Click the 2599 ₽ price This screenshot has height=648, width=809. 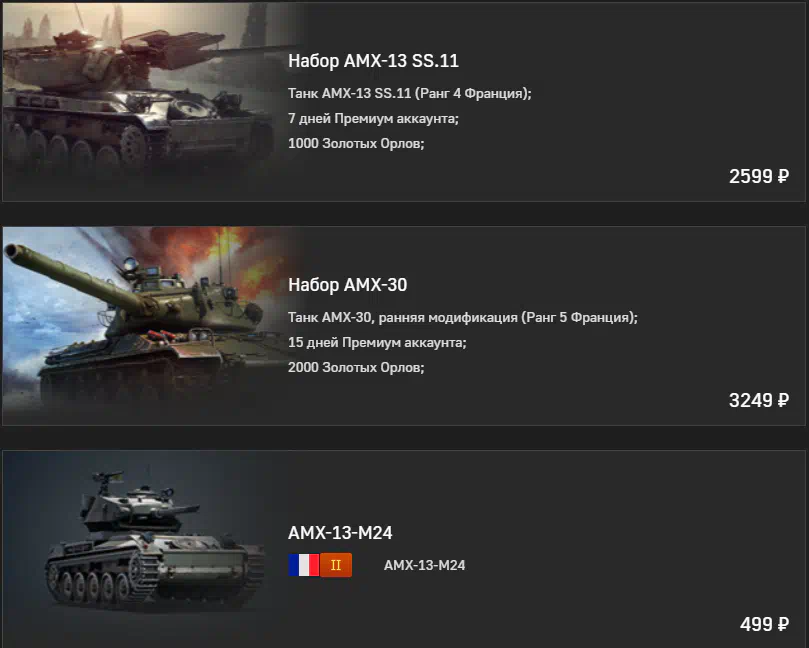point(758,176)
